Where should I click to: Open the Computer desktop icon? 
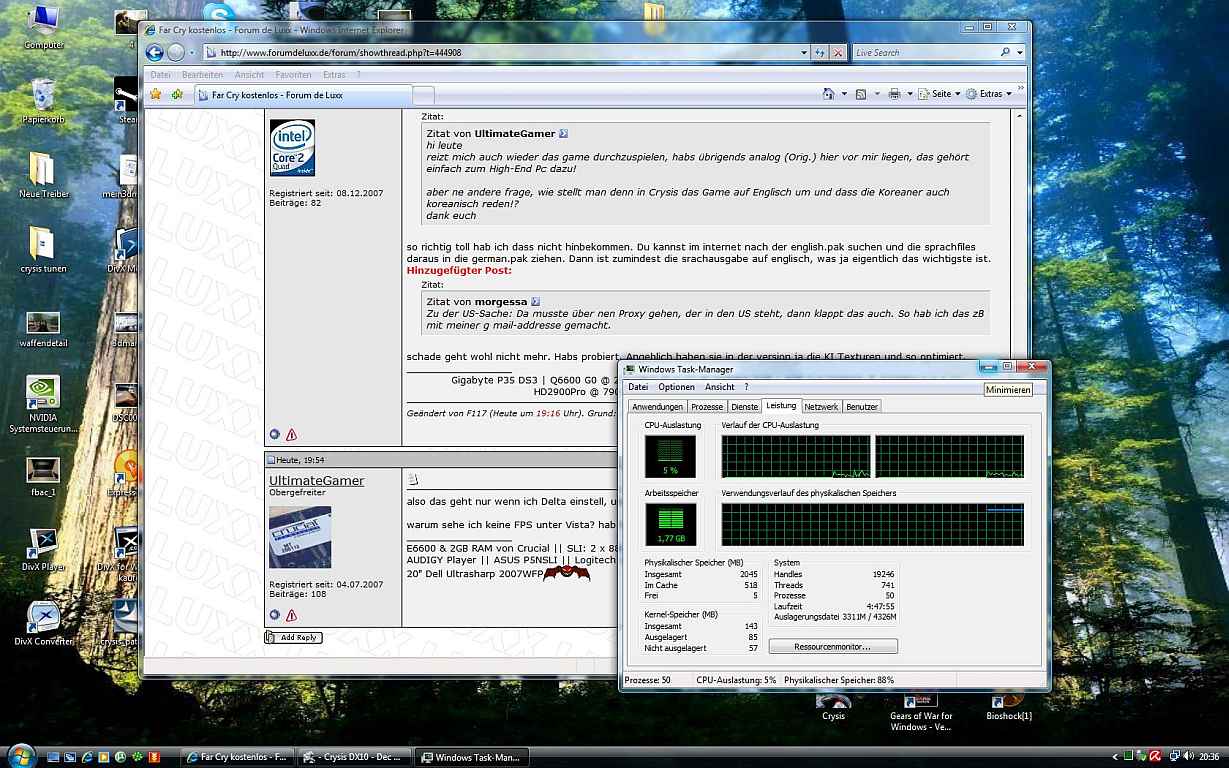tap(44, 28)
